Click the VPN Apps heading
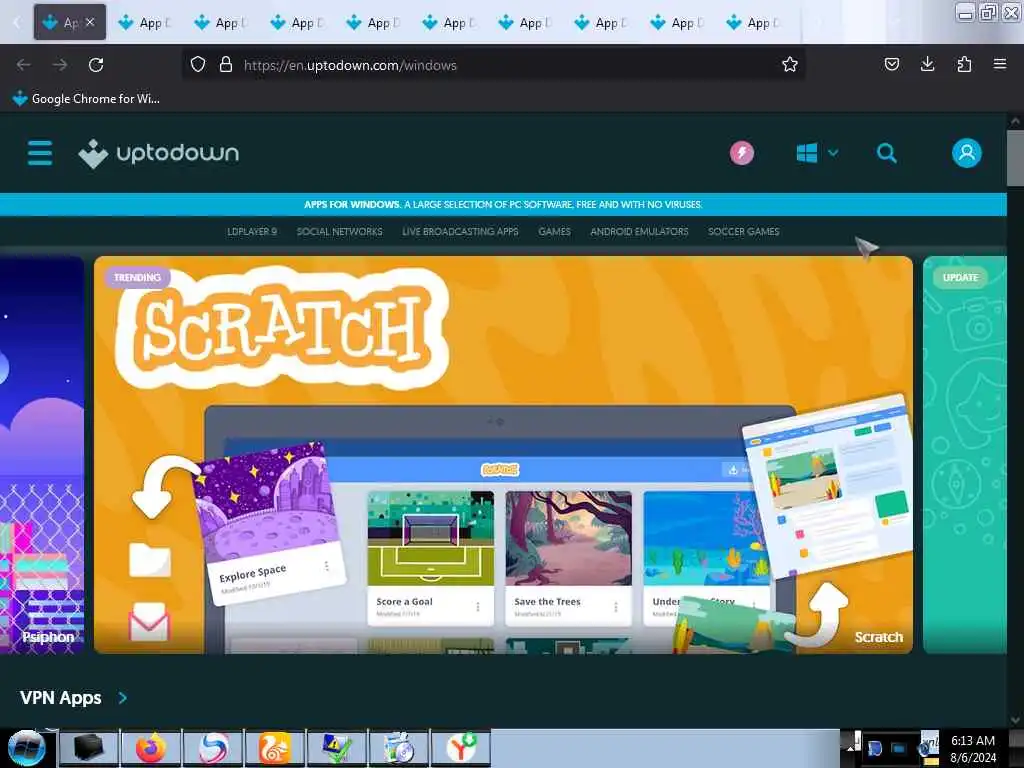The height and width of the screenshot is (768, 1024). (61, 698)
